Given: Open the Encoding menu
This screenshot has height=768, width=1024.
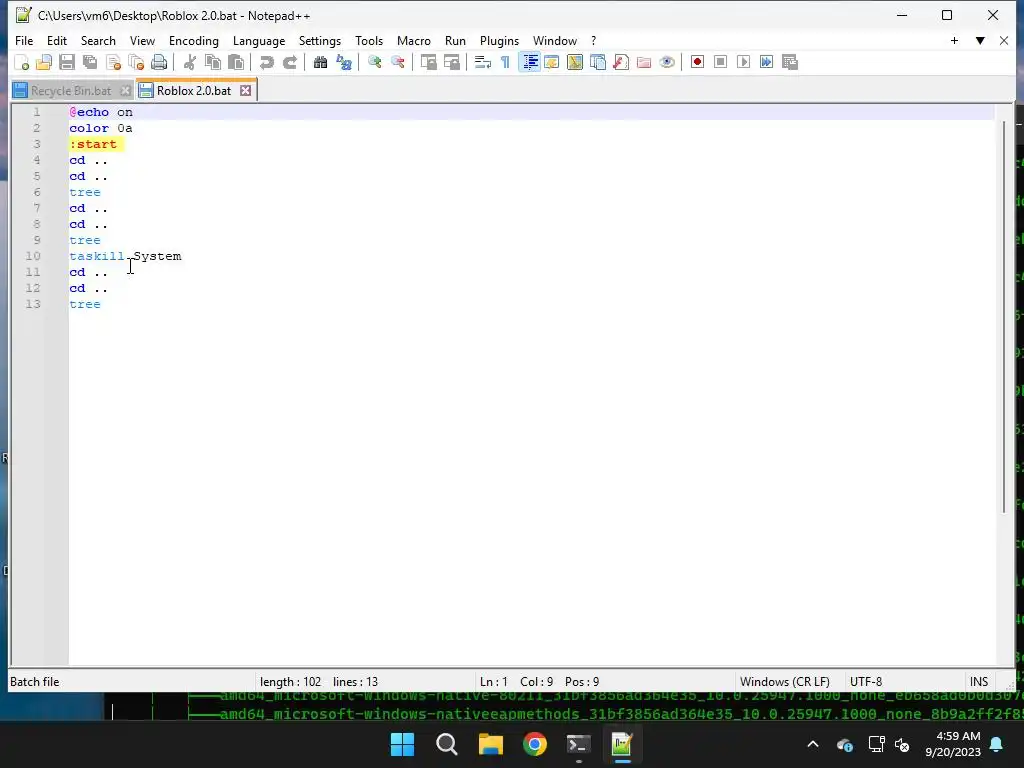Looking at the screenshot, I should [x=194, y=40].
